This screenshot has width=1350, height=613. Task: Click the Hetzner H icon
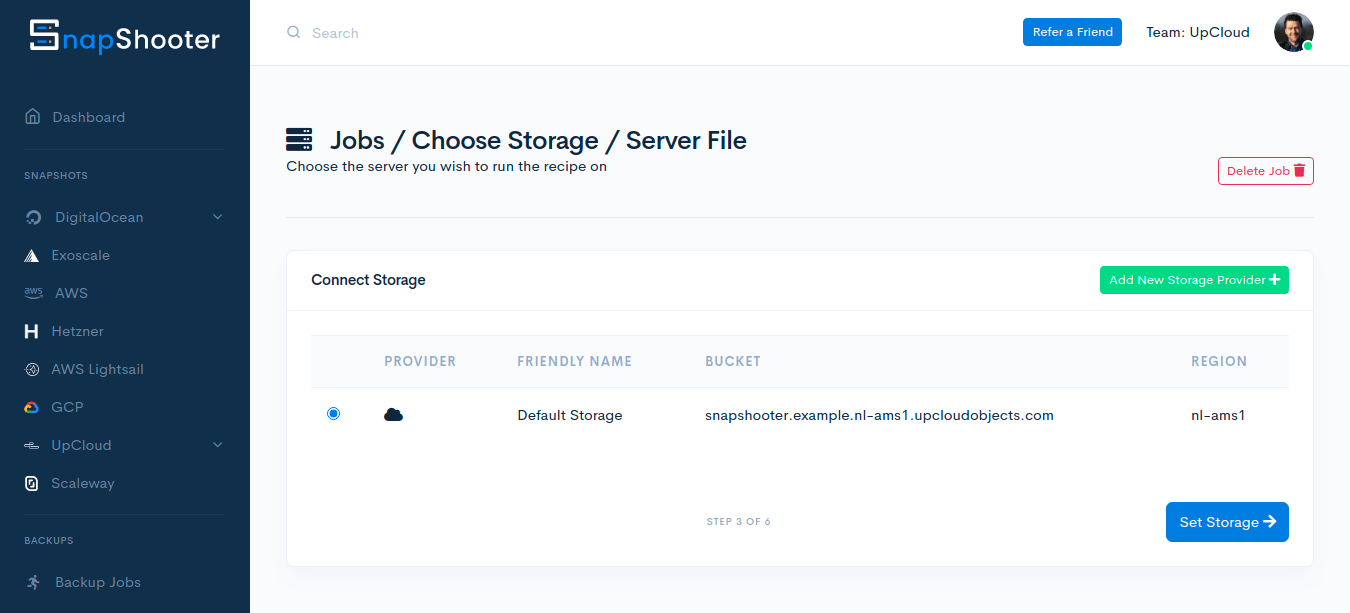32,332
